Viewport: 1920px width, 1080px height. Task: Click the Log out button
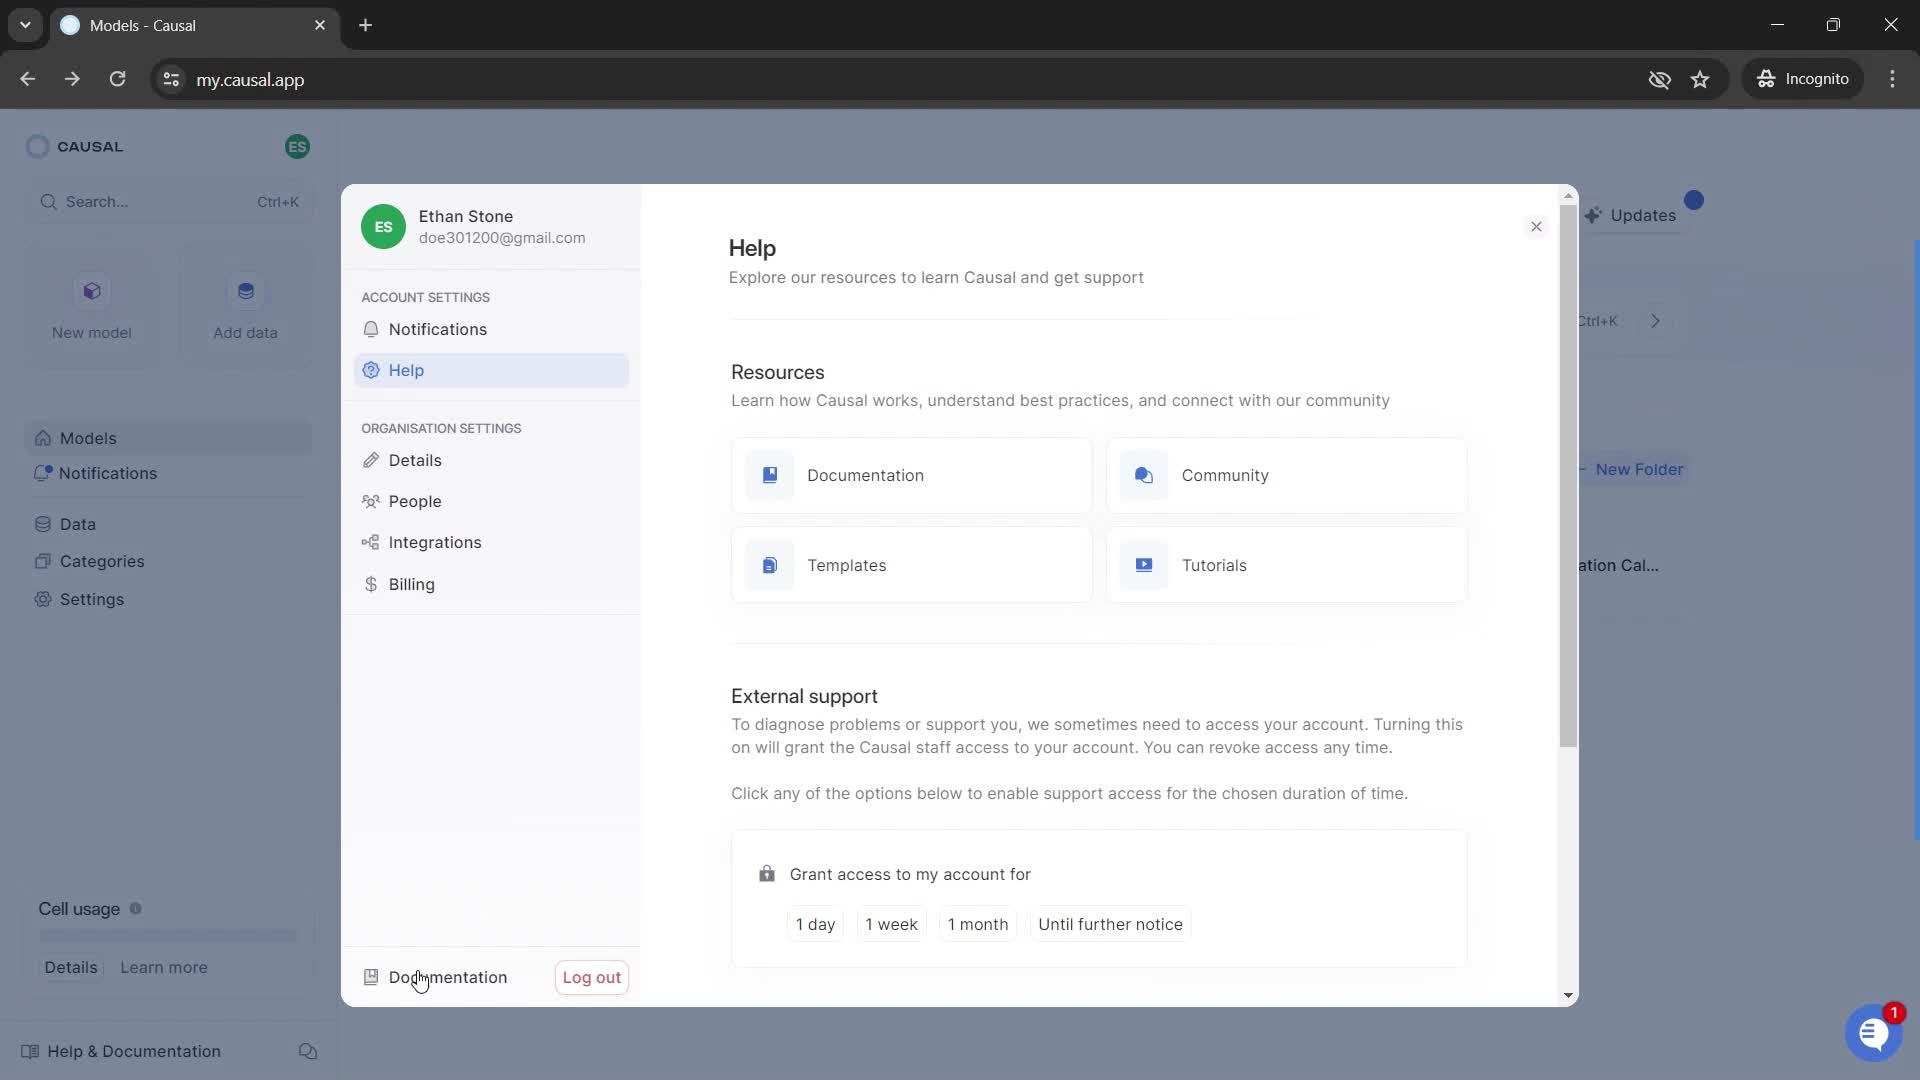click(591, 976)
